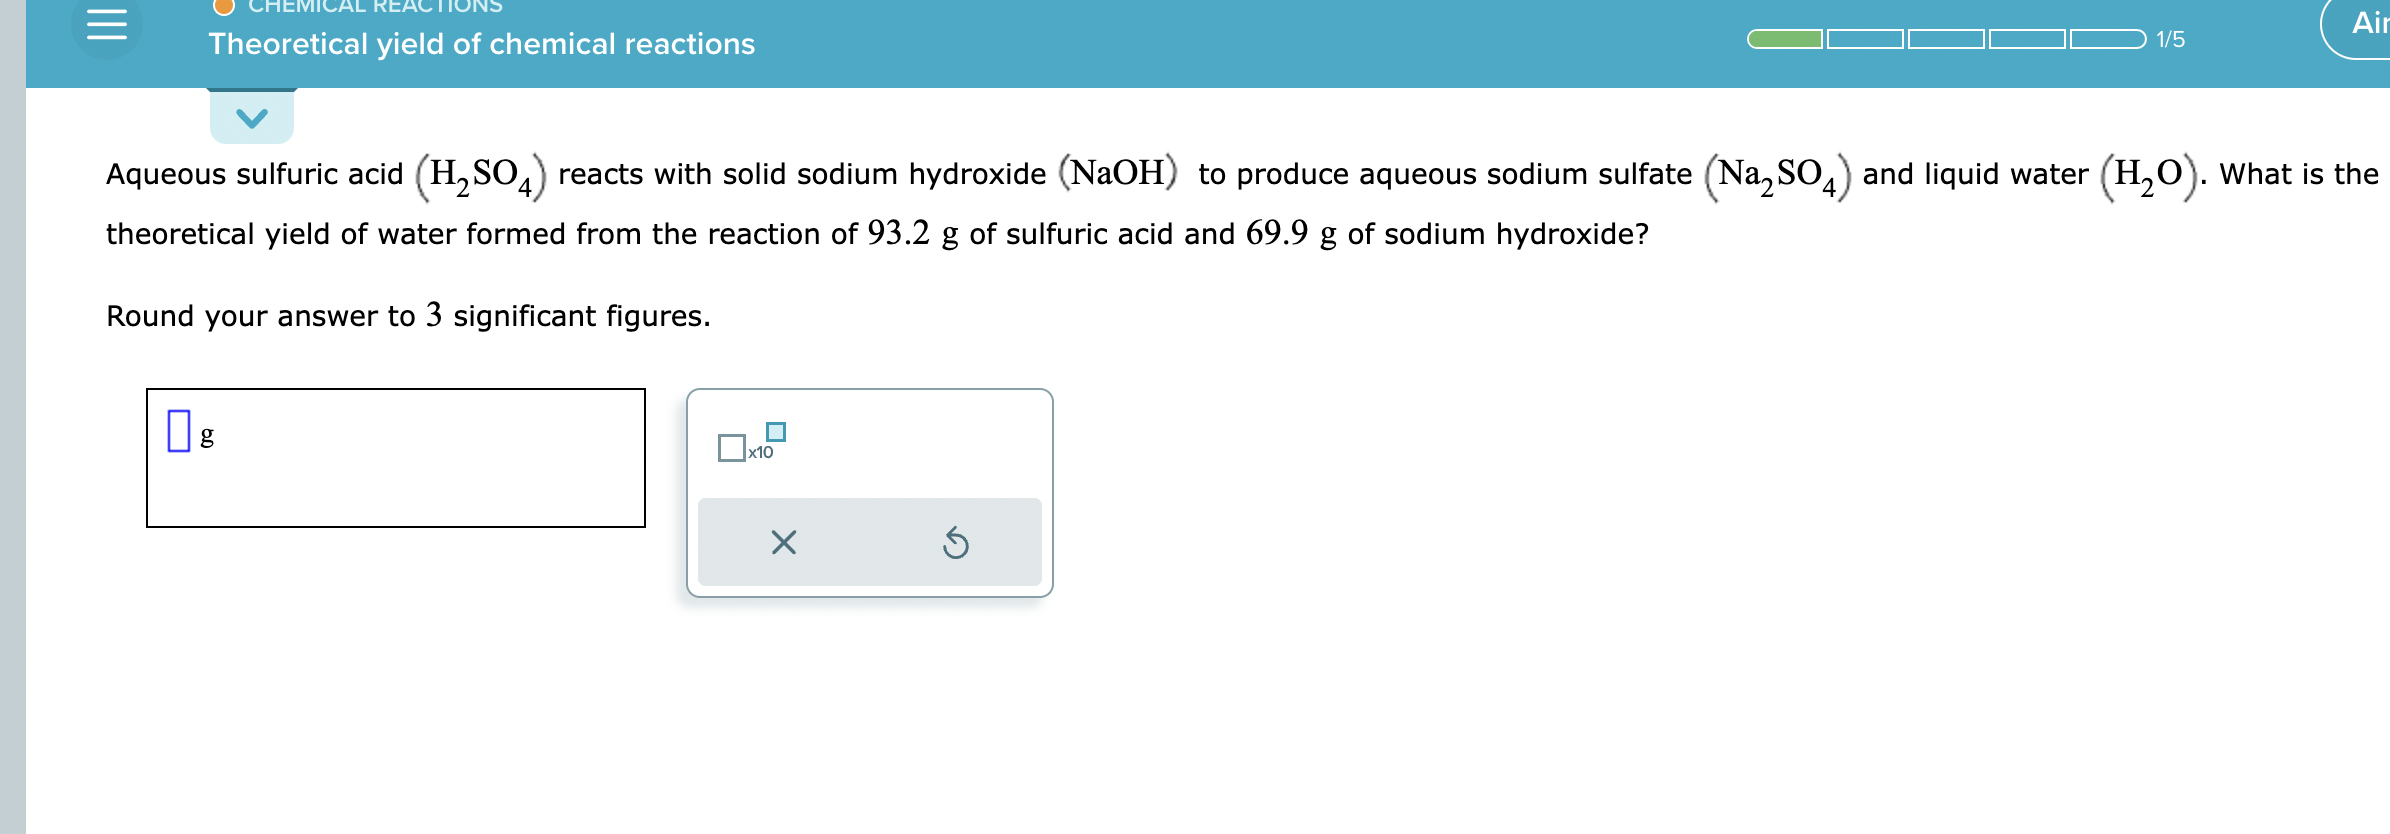Toggle the exponent field on x10 template
This screenshot has width=2390, height=834.
[x=775, y=431]
